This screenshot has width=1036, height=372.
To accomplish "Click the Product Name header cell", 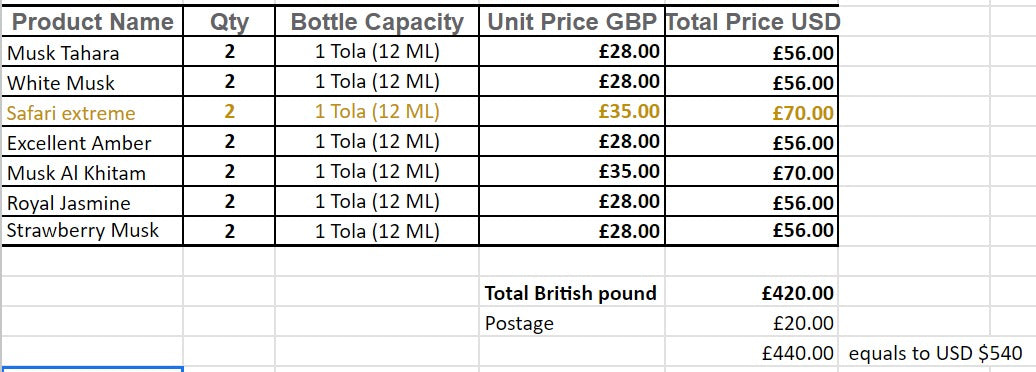I will pyautogui.click(x=92, y=22).
